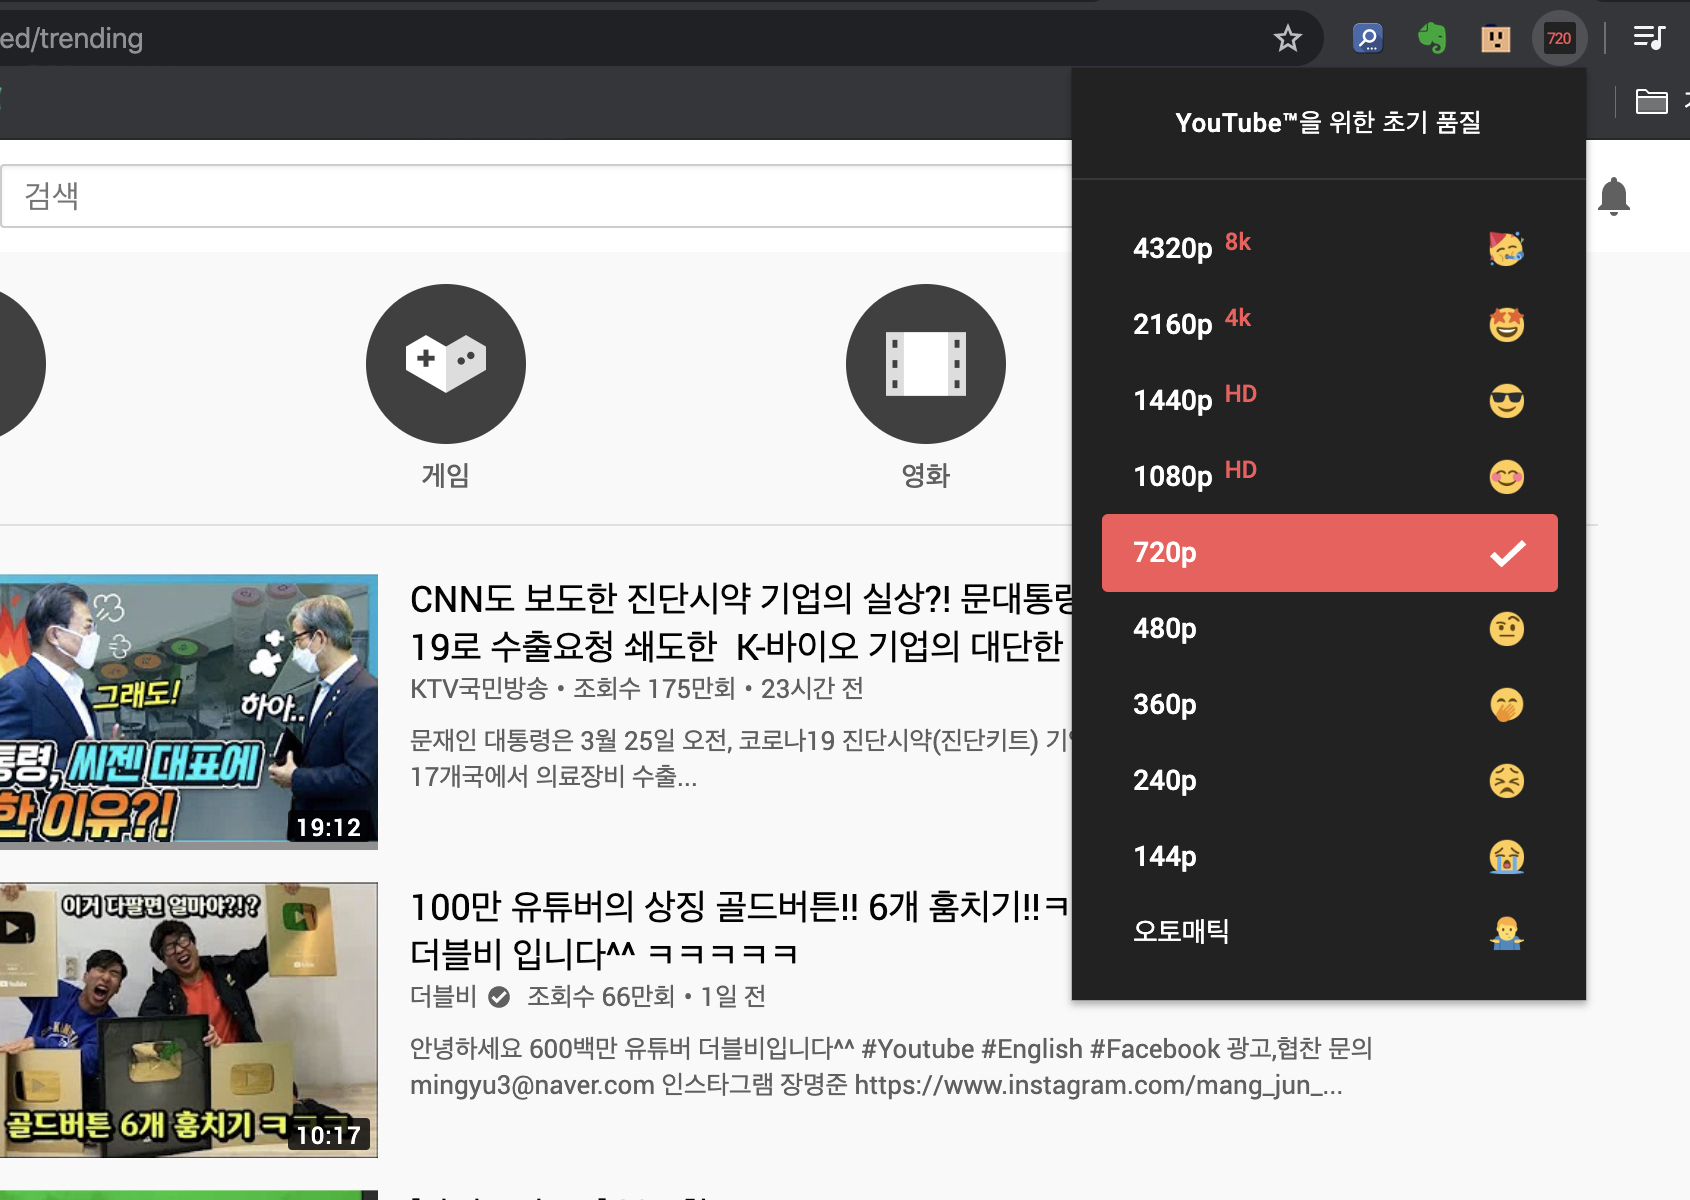This screenshot has width=1690, height=1200.
Task: Open the blue search extension icon
Action: (x=1367, y=39)
